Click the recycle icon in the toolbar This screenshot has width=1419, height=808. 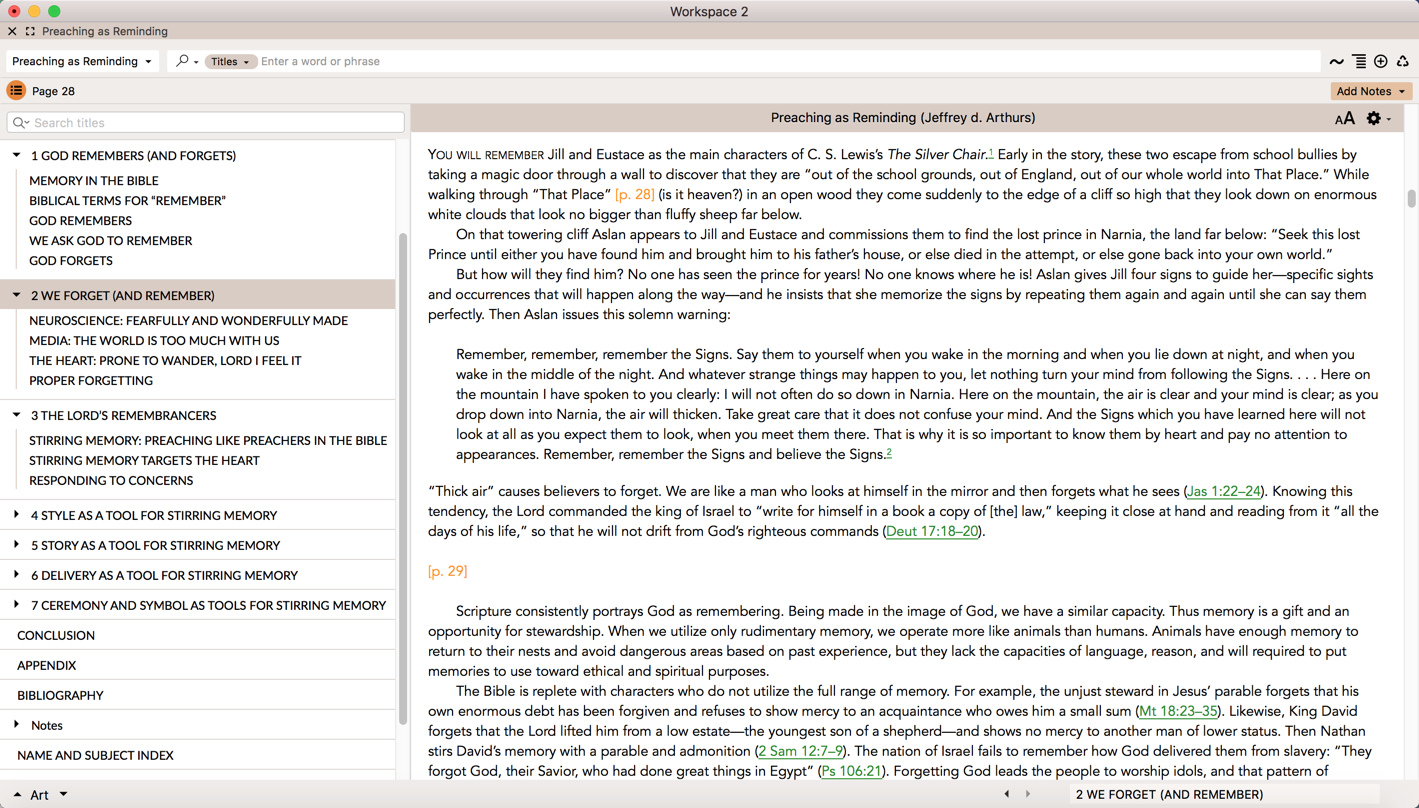click(1403, 62)
